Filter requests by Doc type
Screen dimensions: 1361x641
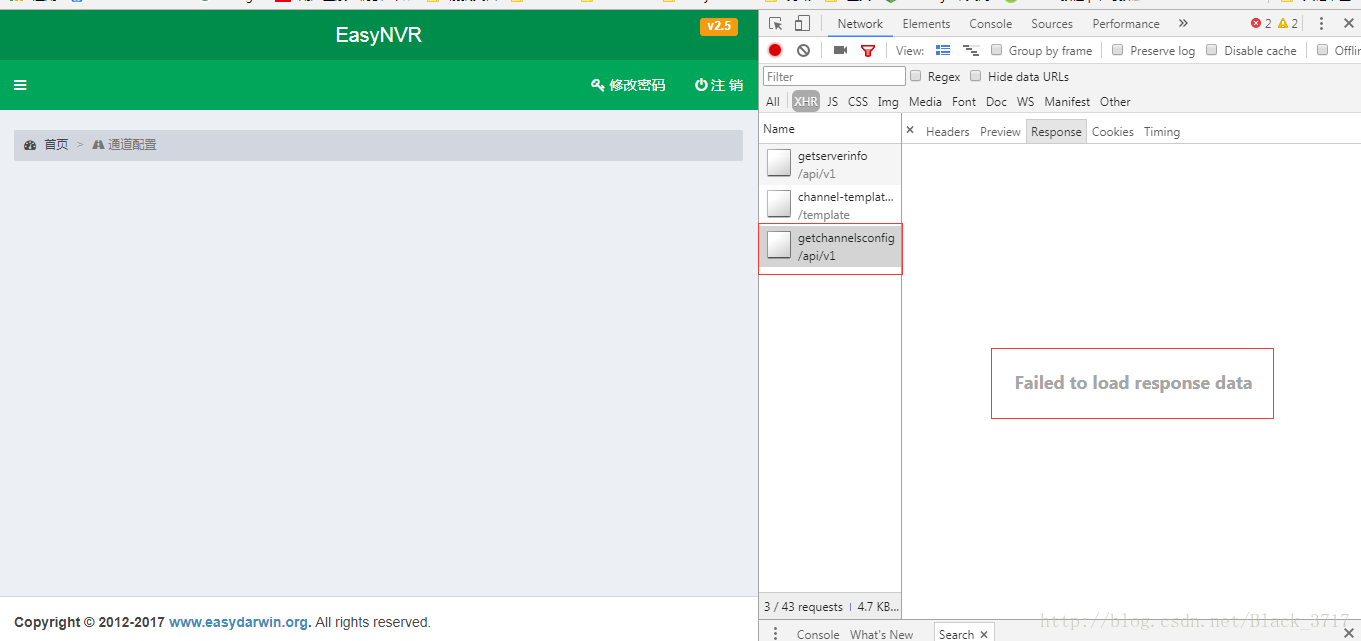pos(996,102)
